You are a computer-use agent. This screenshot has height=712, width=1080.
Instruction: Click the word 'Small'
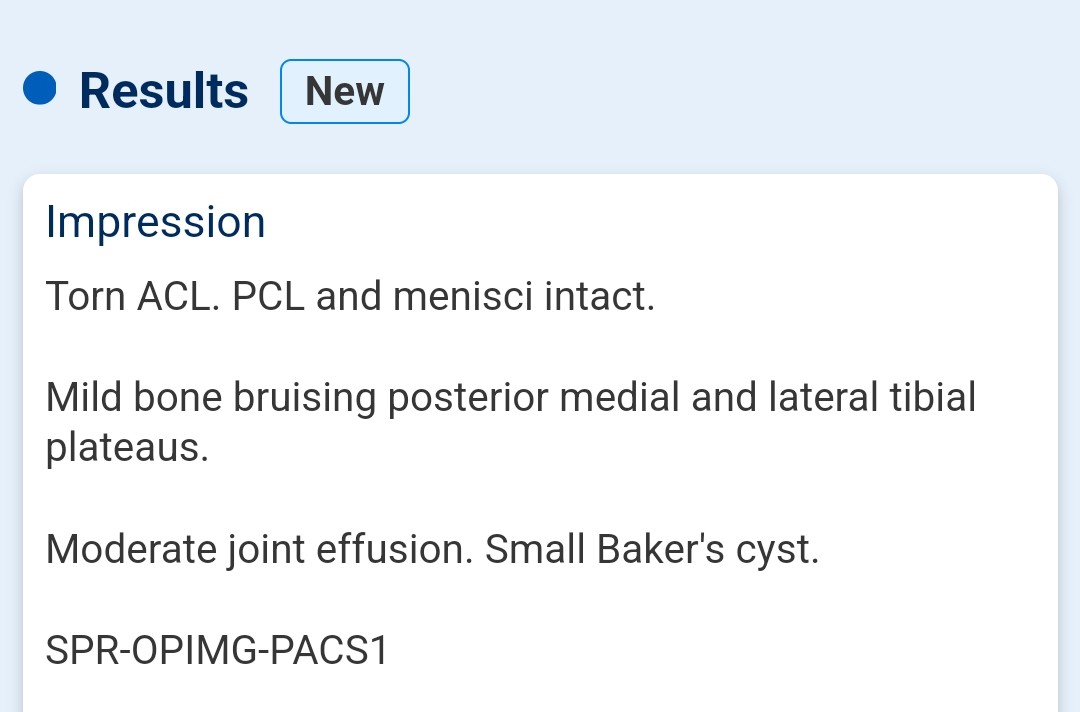point(535,549)
